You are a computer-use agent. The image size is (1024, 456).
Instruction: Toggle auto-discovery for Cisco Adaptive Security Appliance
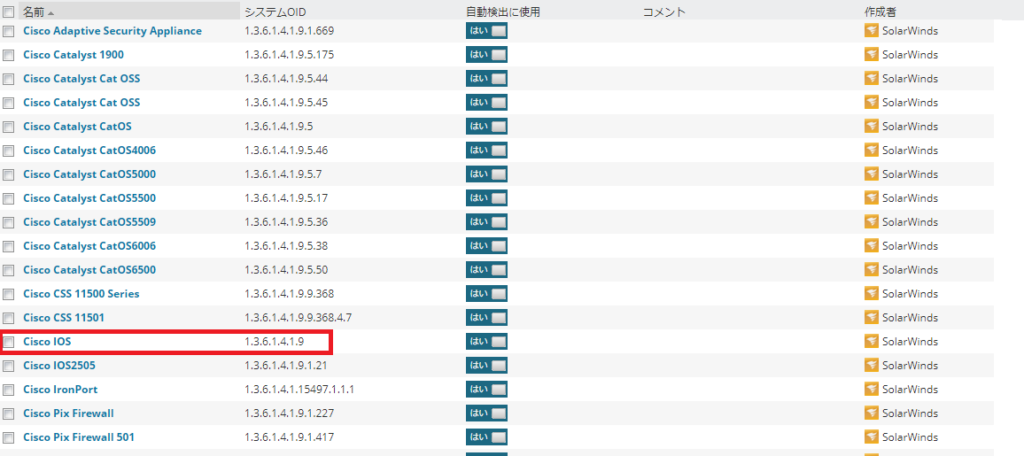click(487, 31)
